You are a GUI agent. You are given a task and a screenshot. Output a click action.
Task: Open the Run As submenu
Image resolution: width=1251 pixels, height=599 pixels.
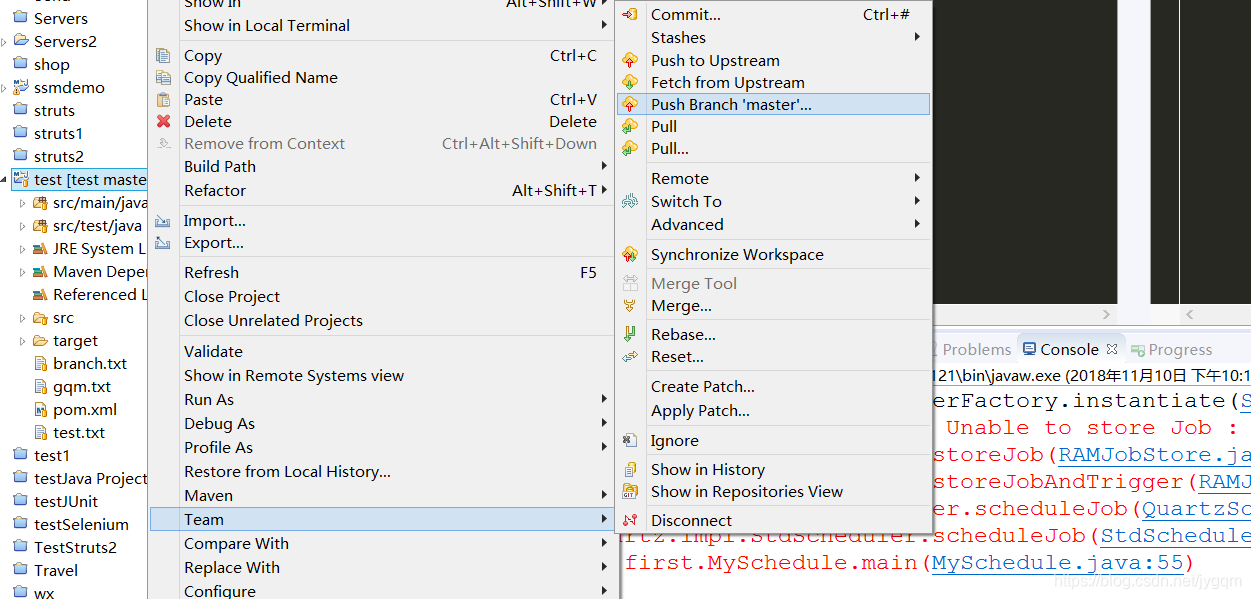click(x=381, y=399)
